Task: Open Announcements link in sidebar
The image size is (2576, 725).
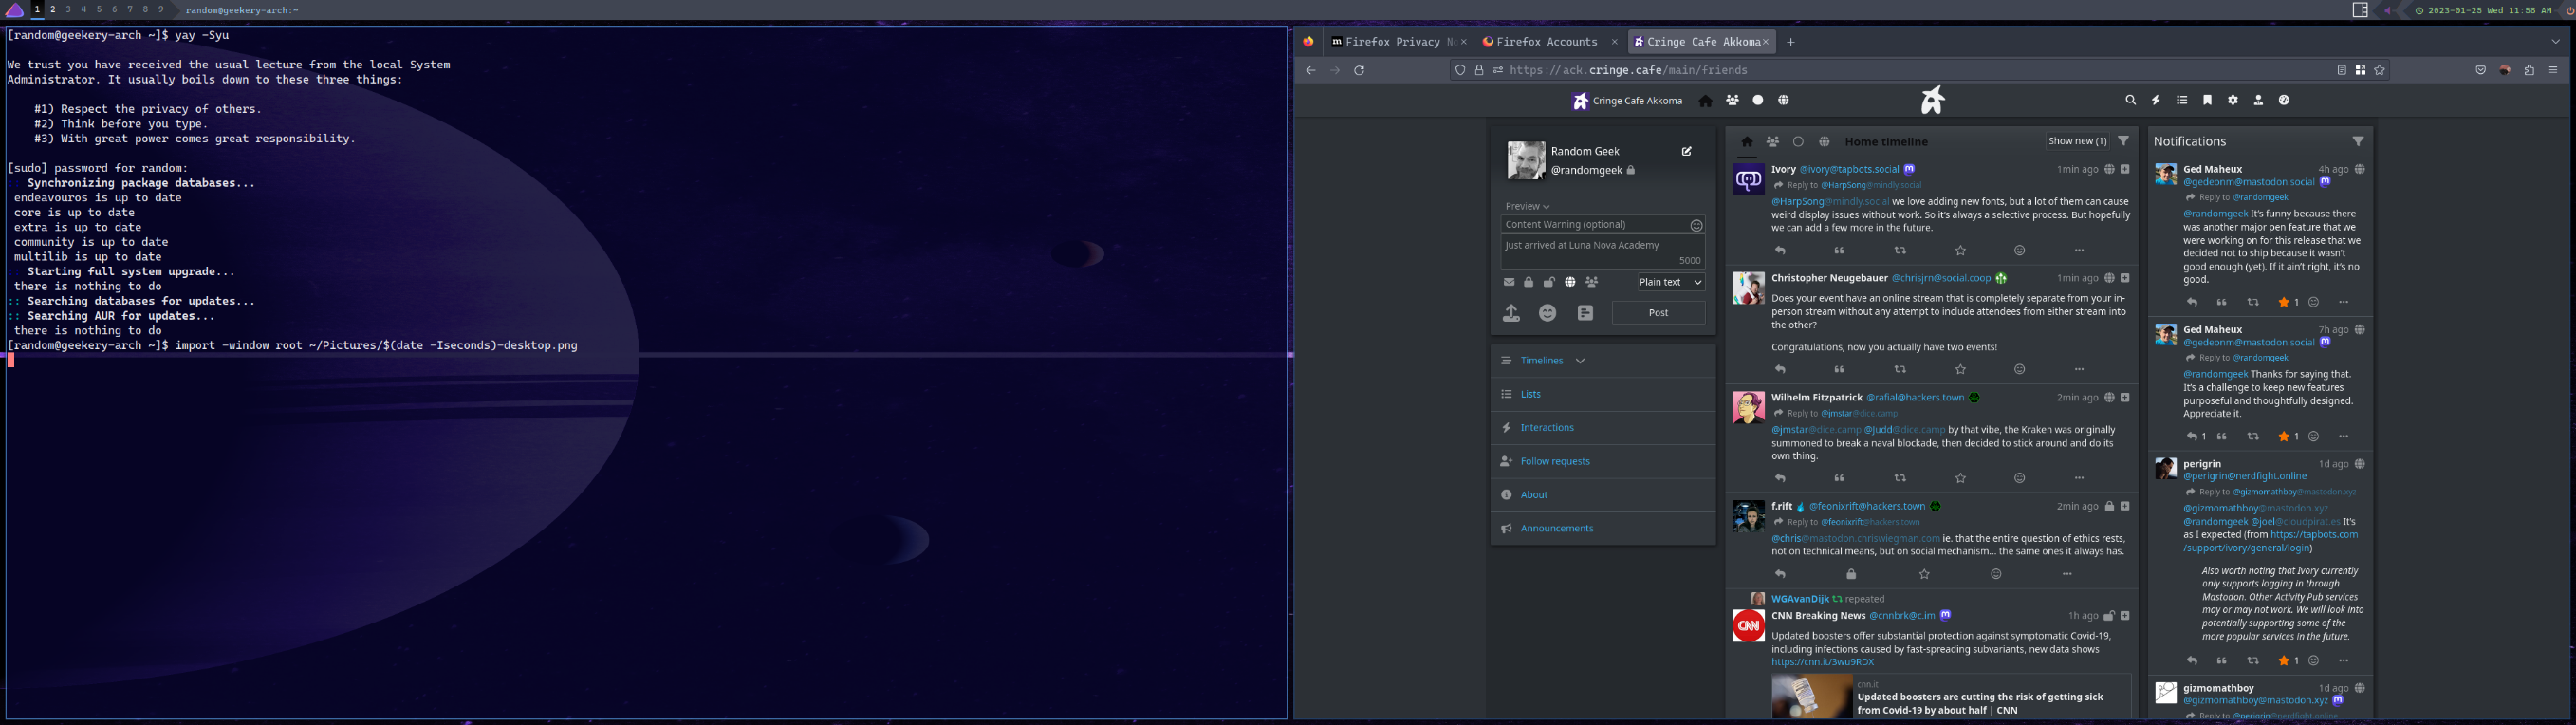Action: (x=1556, y=529)
